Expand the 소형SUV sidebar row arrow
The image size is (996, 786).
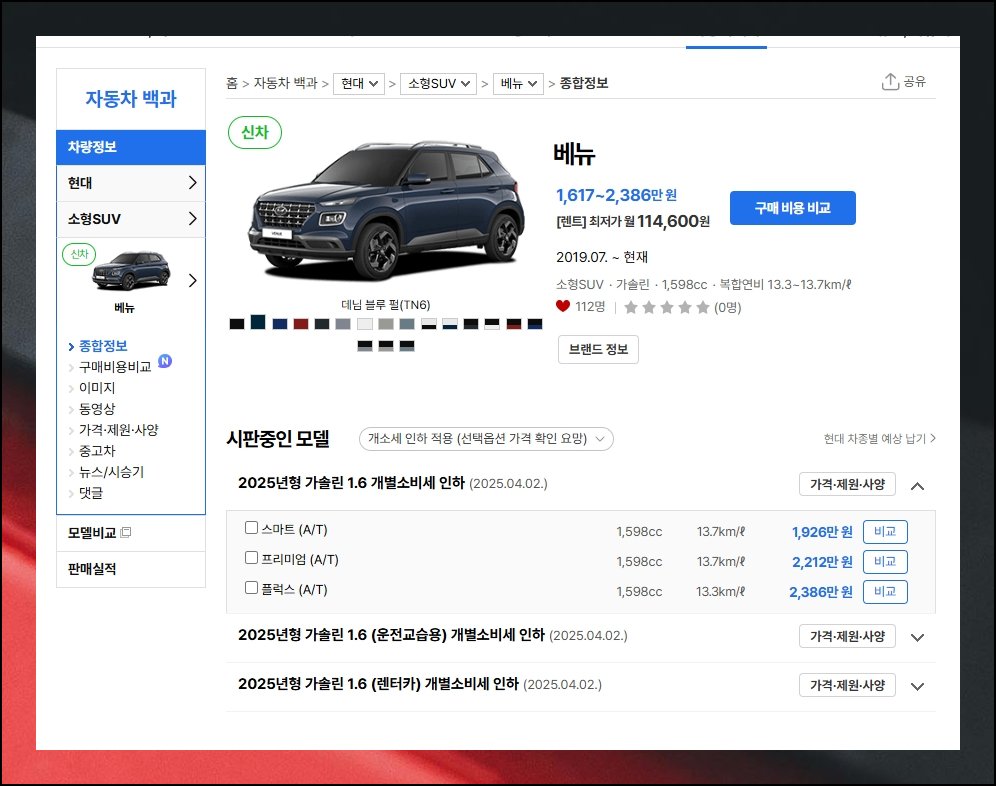tap(192, 219)
